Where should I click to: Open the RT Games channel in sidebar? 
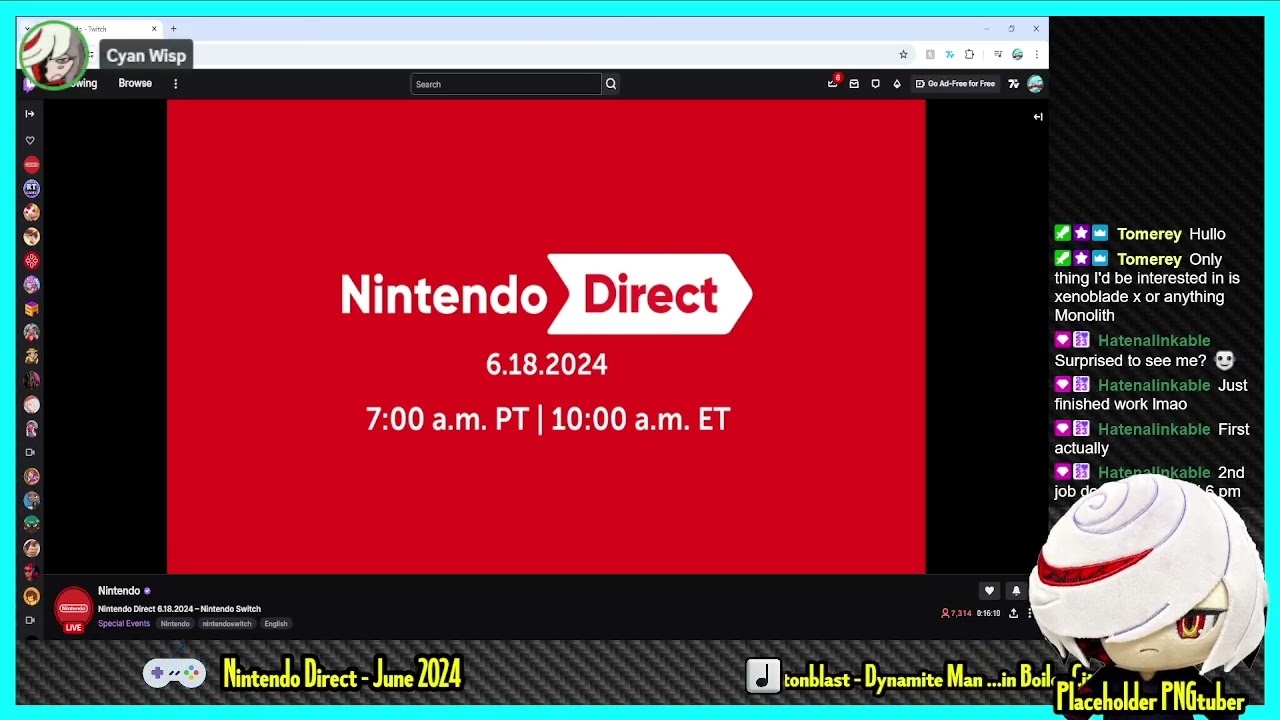[31, 188]
